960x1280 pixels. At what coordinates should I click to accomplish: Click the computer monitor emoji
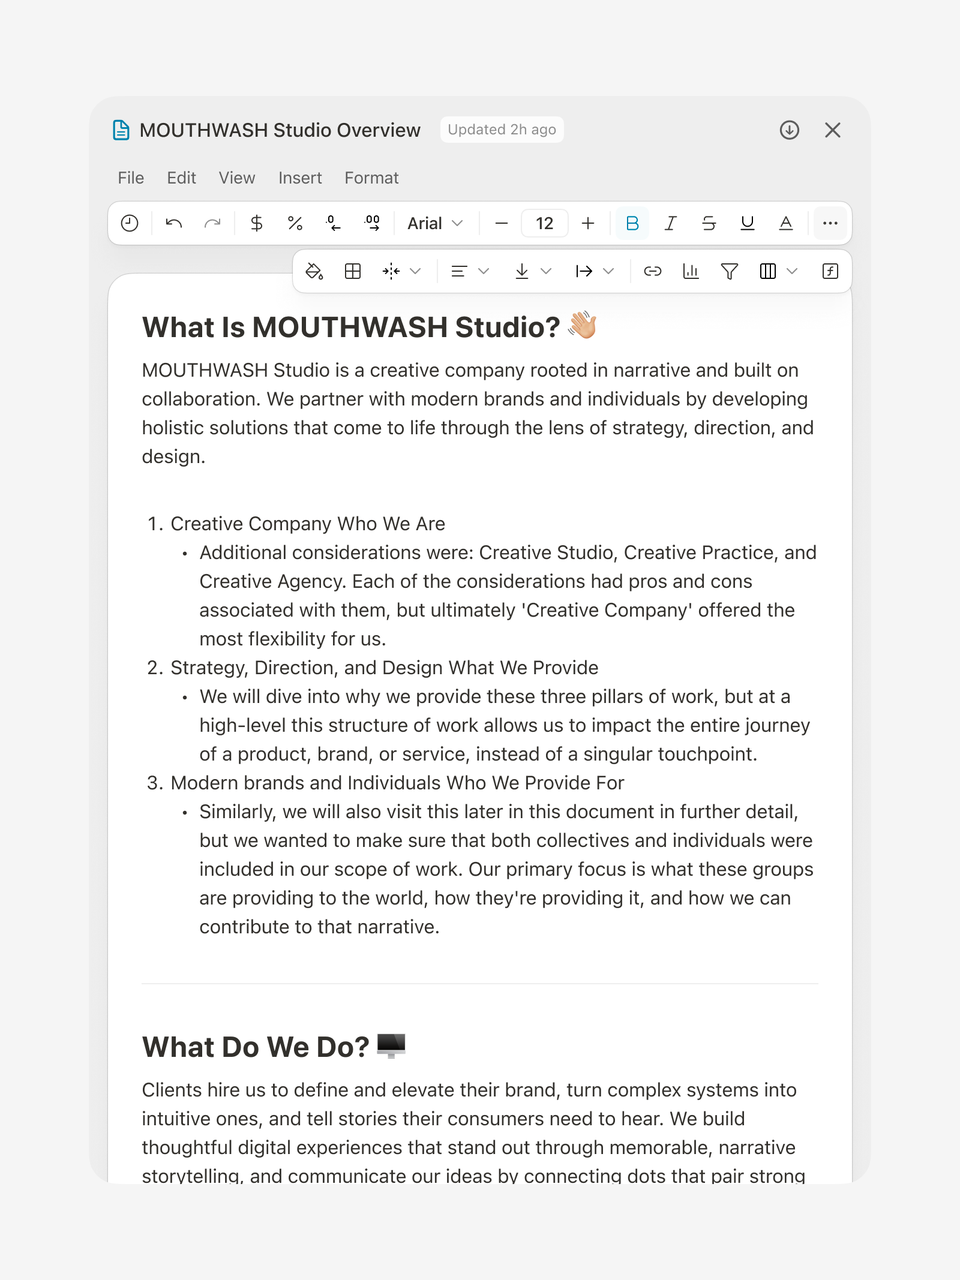391,1046
